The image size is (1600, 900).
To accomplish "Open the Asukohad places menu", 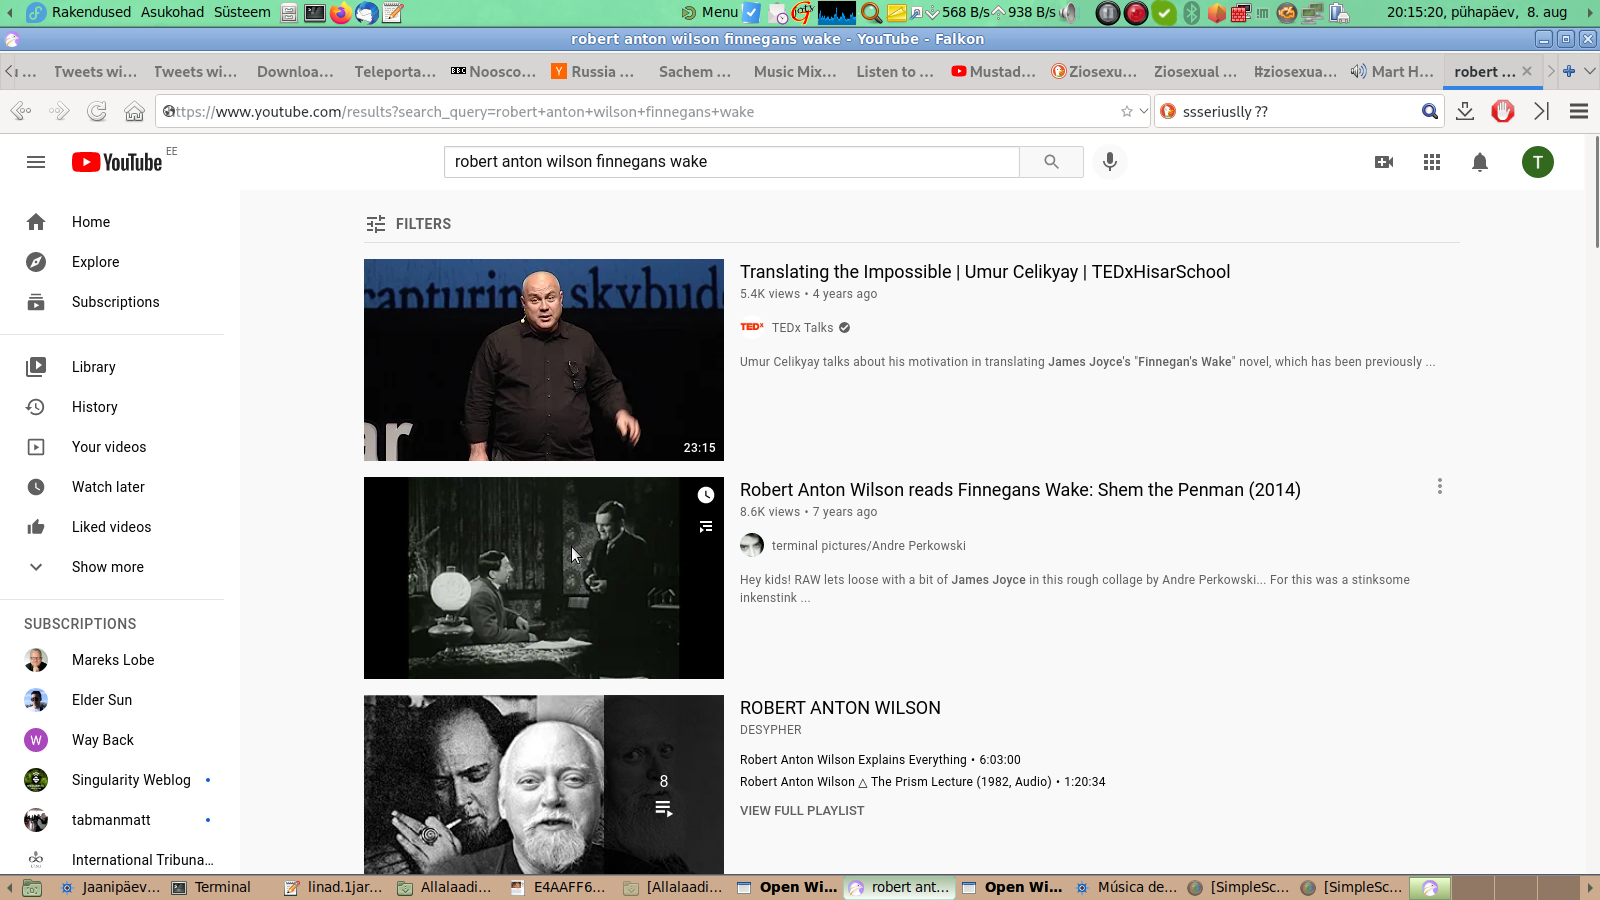I will click(172, 12).
